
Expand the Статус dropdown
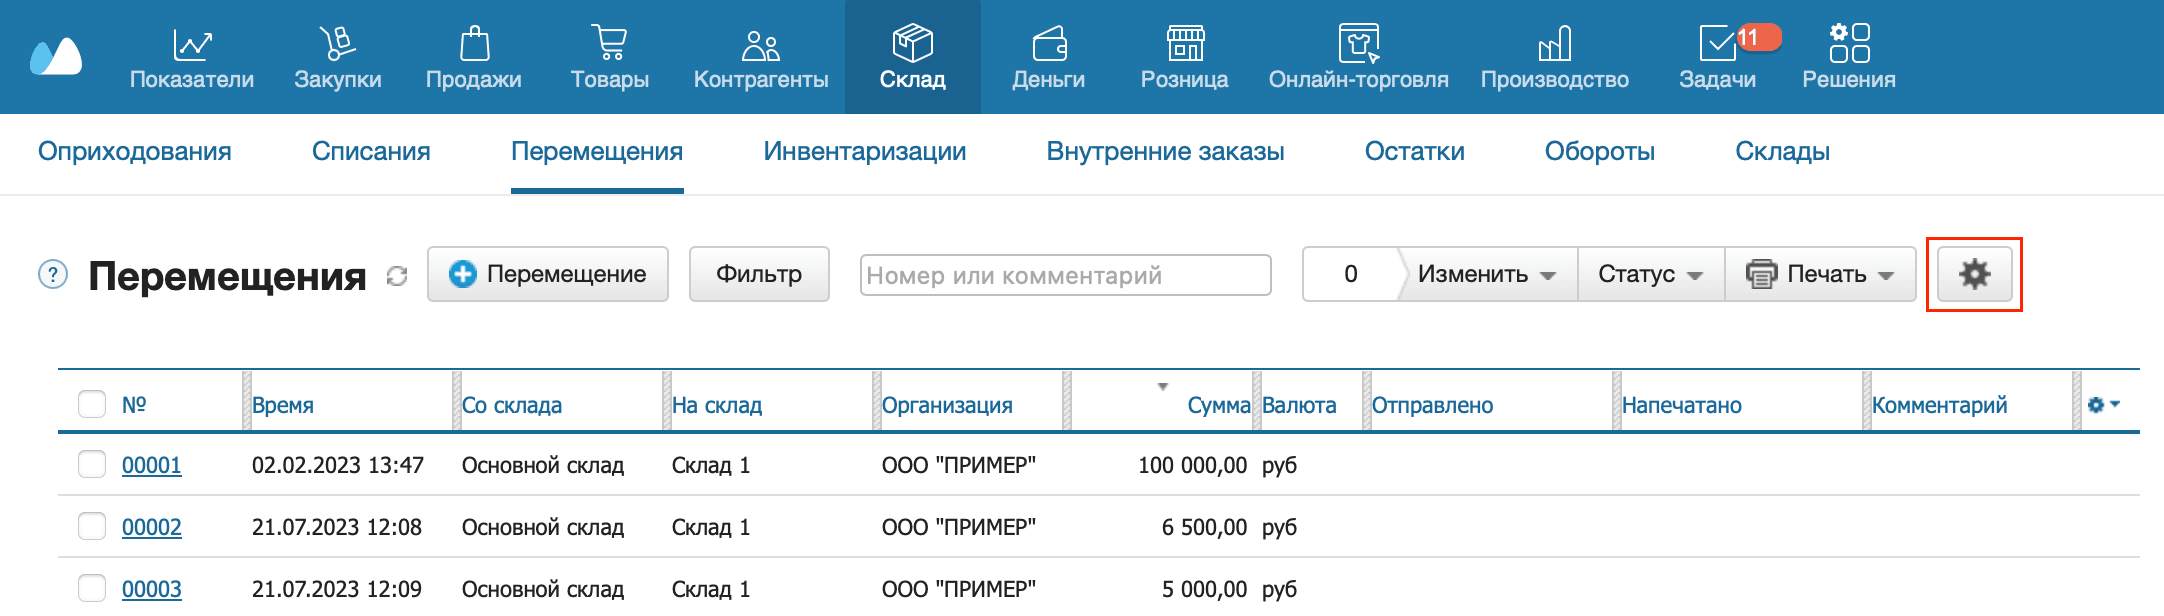tap(1650, 274)
